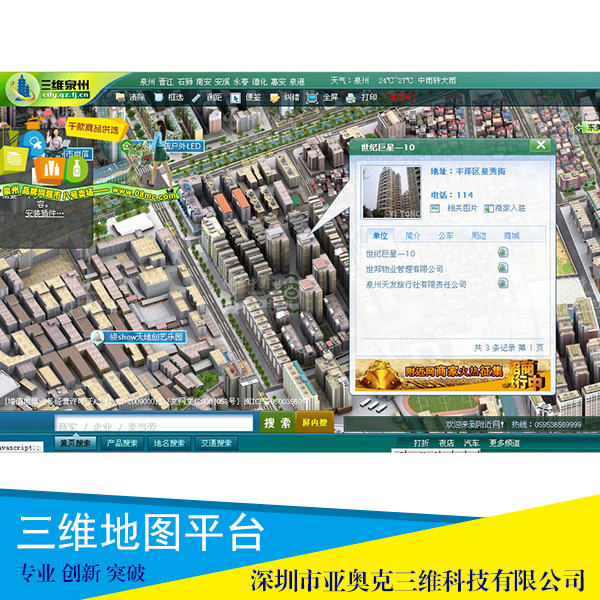Select the 单位 tab in popup
Image resolution: width=600 pixels, height=600 pixels.
pos(380,236)
